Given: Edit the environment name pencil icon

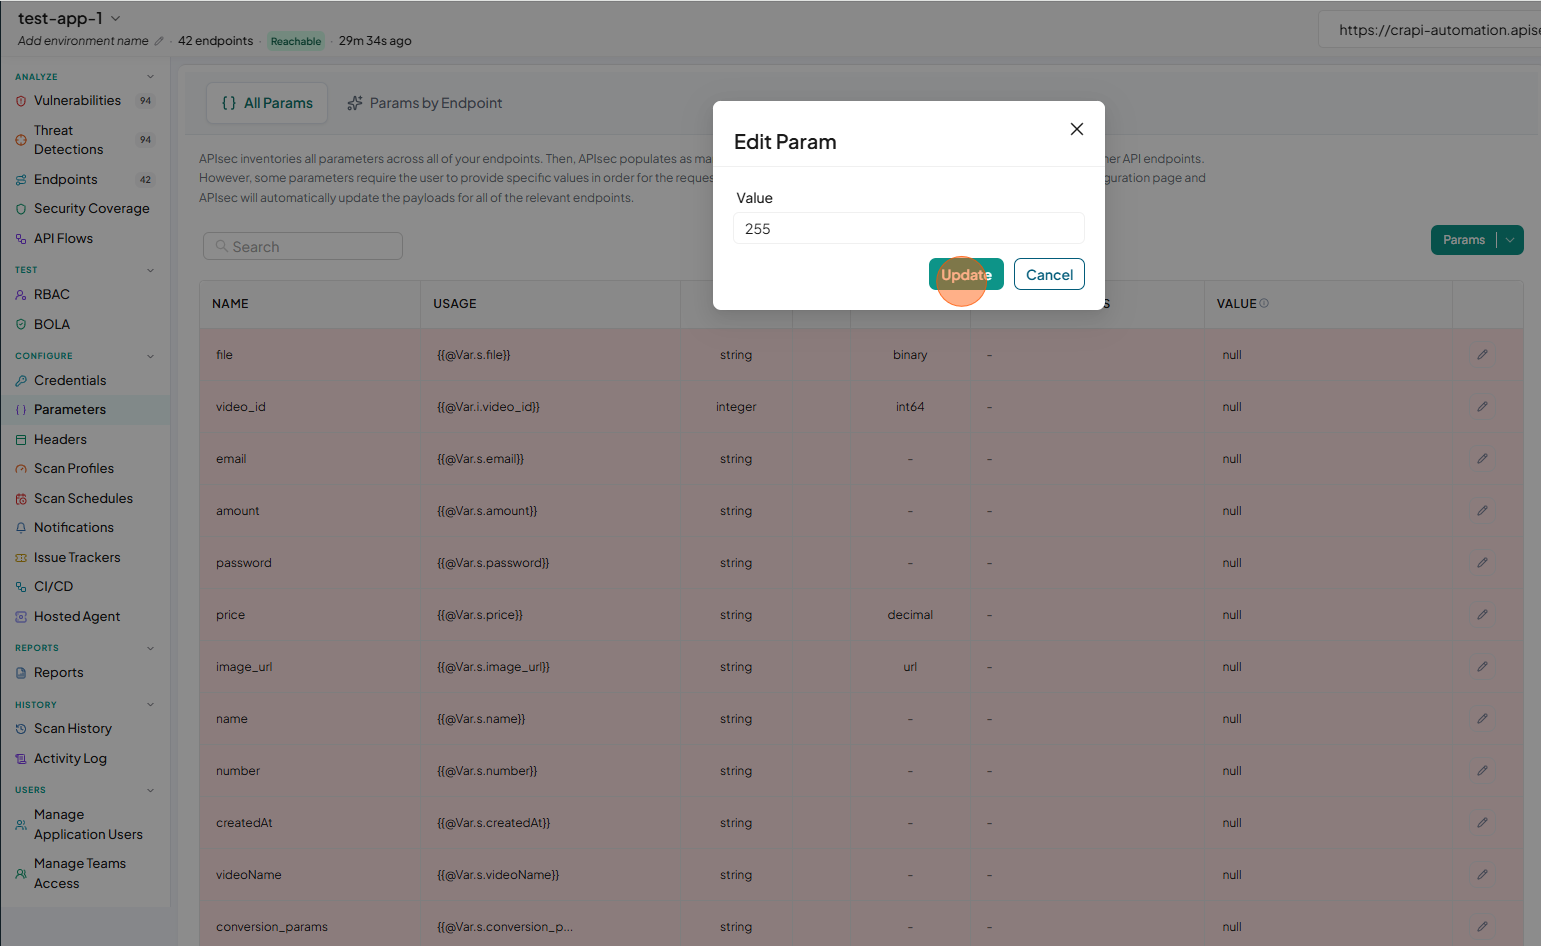Looking at the screenshot, I should click(x=159, y=41).
